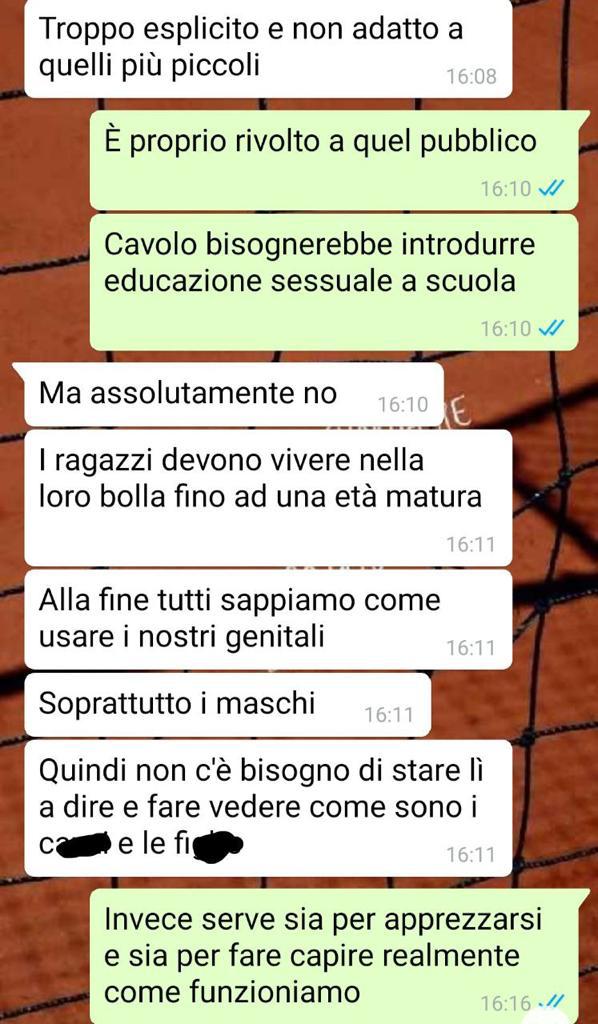Tap the 16:10 timestamp beside "Ma assolutamente no"
The height and width of the screenshot is (1024, 598).
(x=403, y=406)
